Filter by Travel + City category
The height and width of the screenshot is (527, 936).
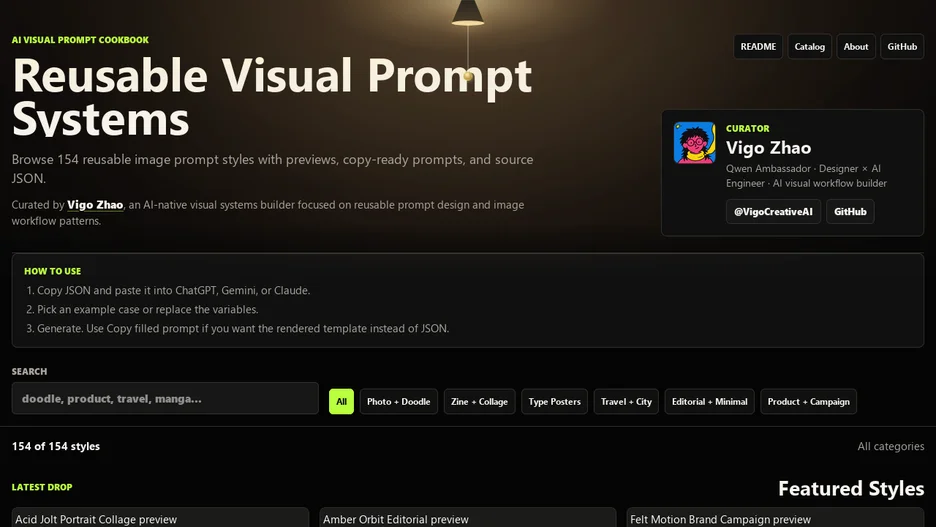(626, 402)
